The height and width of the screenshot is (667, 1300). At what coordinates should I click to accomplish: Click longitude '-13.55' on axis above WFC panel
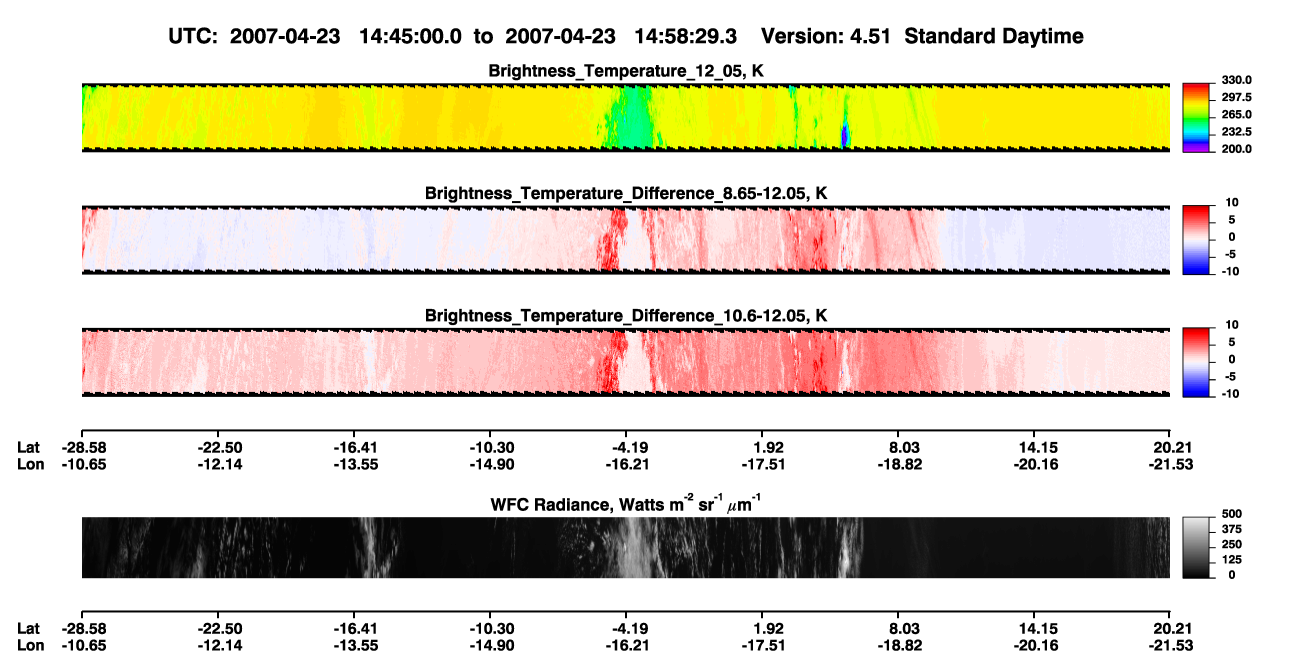click(354, 464)
